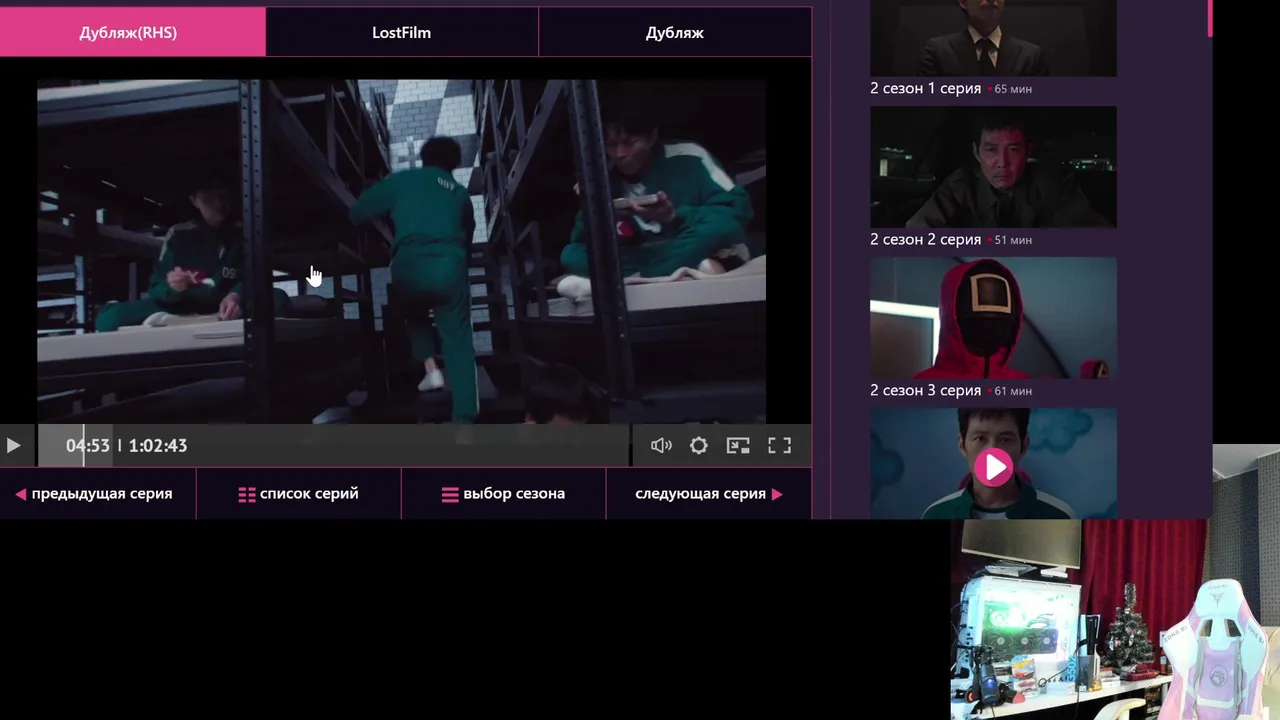Open player settings gear icon
Screen dimensions: 1280x720
[x=699, y=446]
